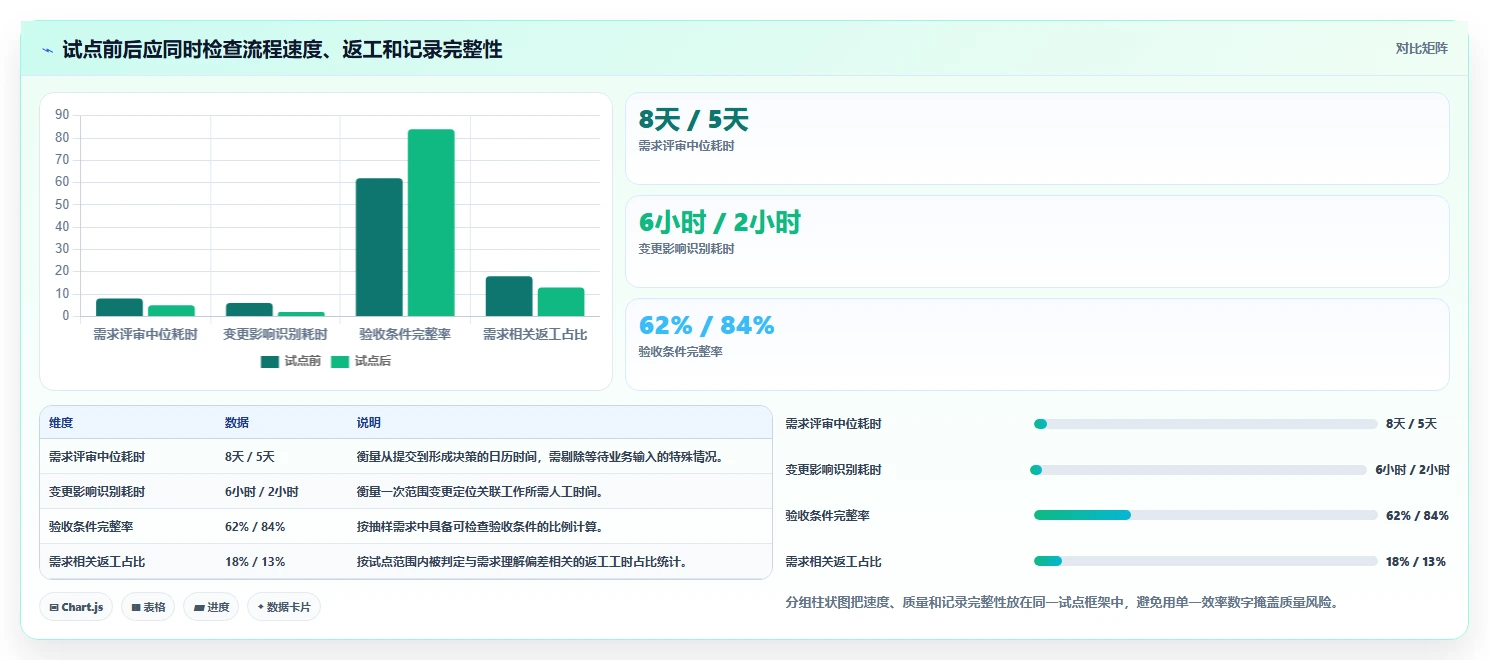Click the 试点前 bar for 需求相关返工占比
Viewport: 1489px width, 660px height.
(x=509, y=297)
